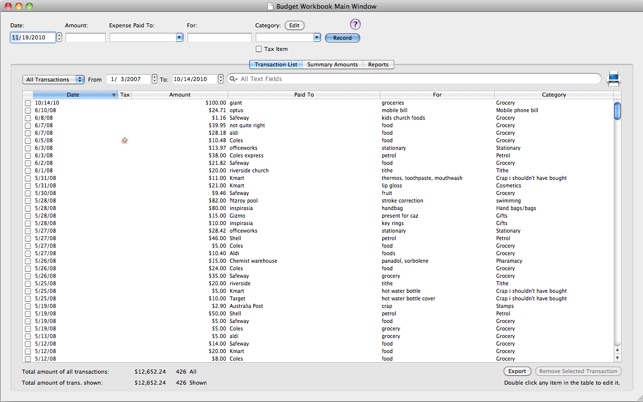This screenshot has height=402, width=643.
Task: Click the 'stroke correction' cell
Action: coord(402,201)
